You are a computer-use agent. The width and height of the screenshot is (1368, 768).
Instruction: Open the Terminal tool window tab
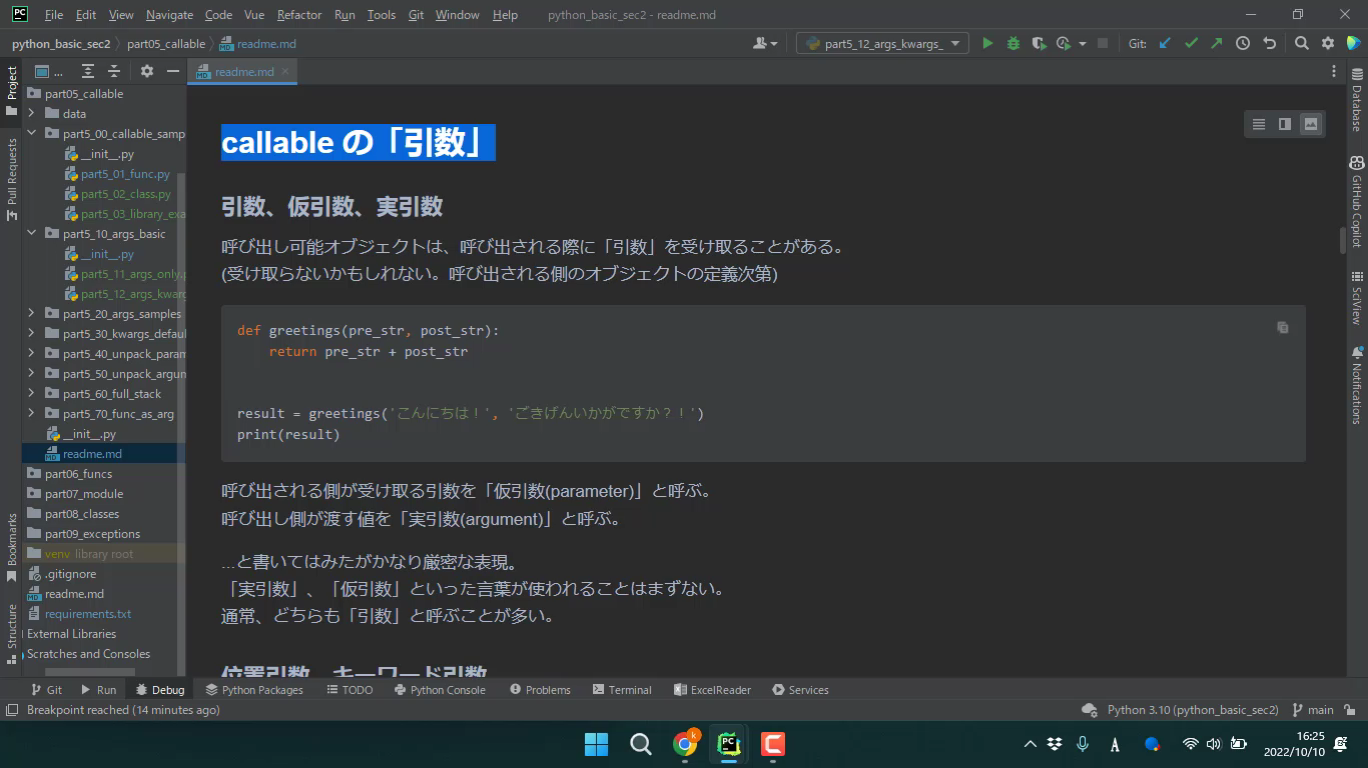[622, 690]
